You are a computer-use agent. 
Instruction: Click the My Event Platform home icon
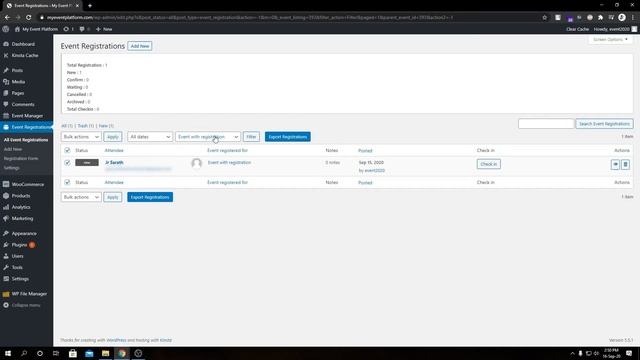tap(17, 29)
